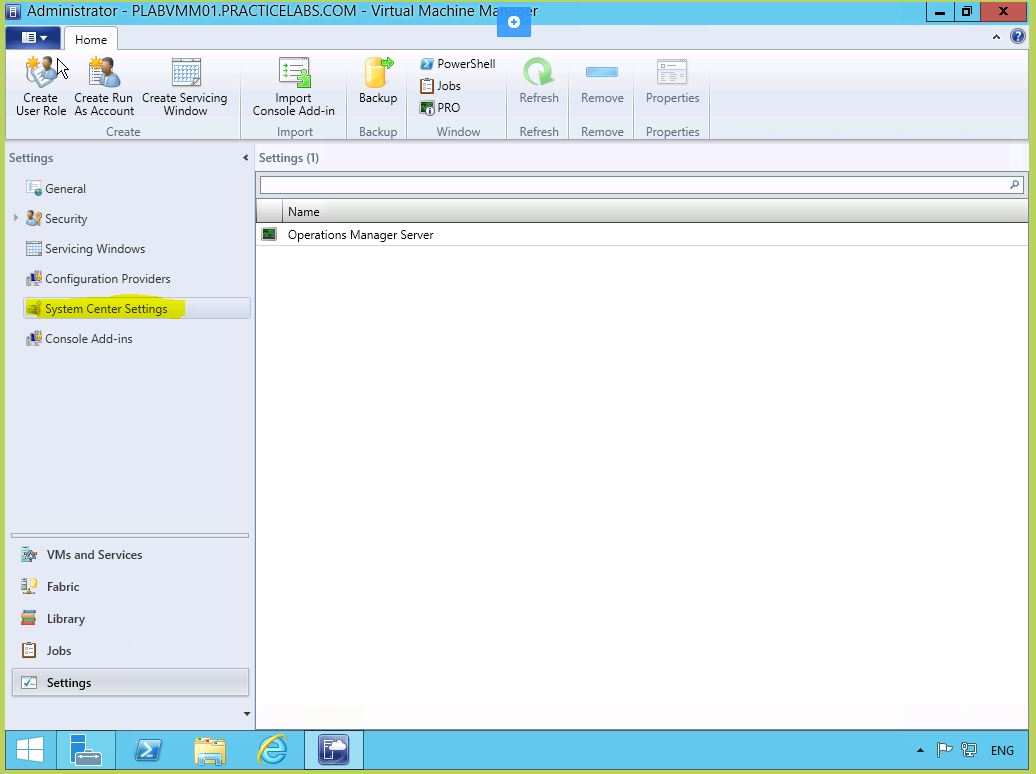Click the Action Center flag icon

pyautogui.click(x=944, y=750)
